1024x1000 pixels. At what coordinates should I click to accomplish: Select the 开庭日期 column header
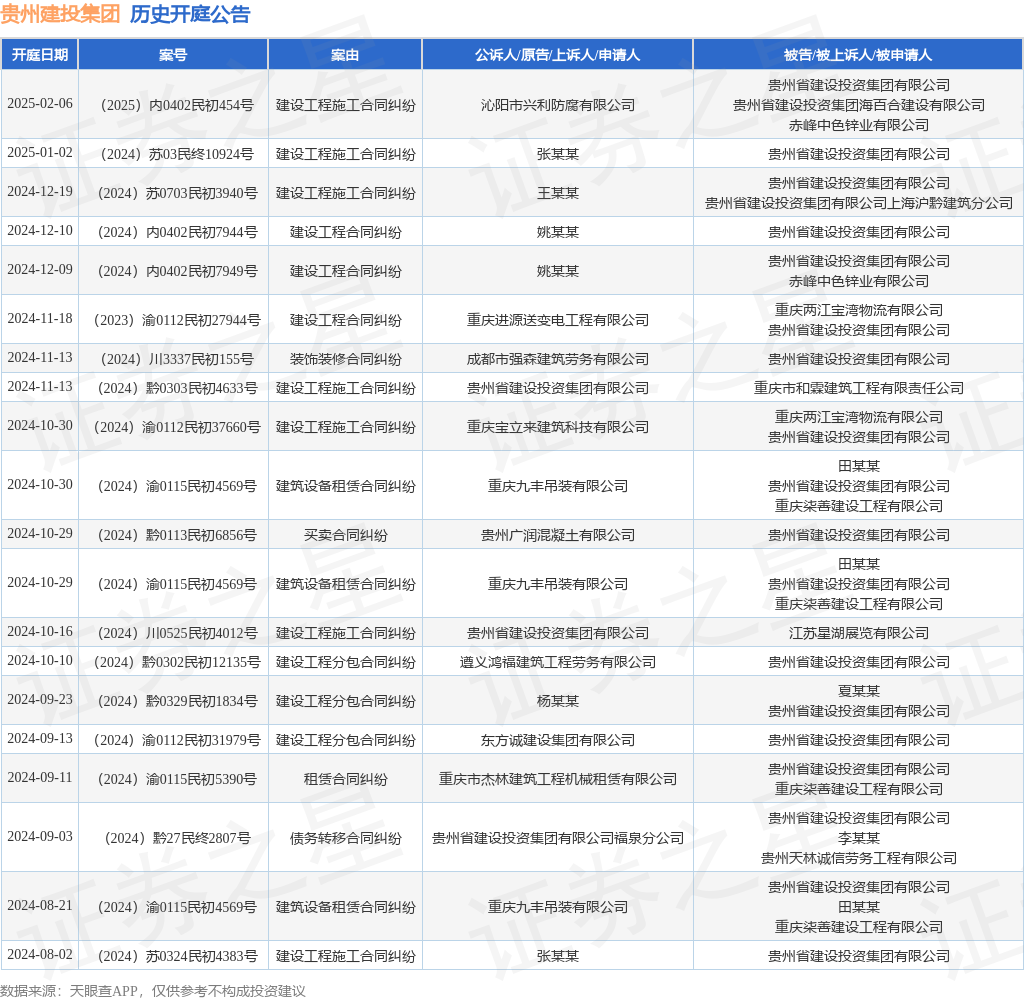click(x=40, y=55)
